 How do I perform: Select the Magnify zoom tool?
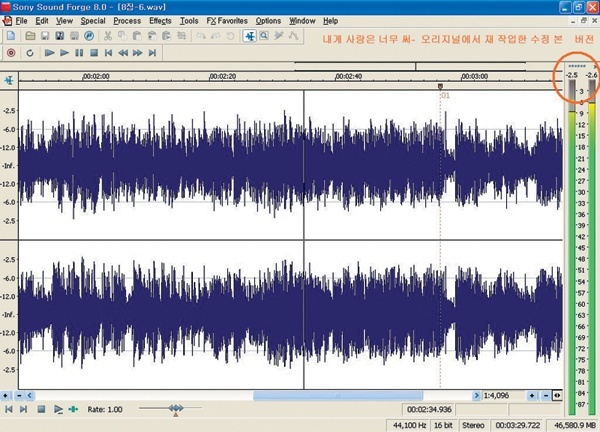[264, 36]
